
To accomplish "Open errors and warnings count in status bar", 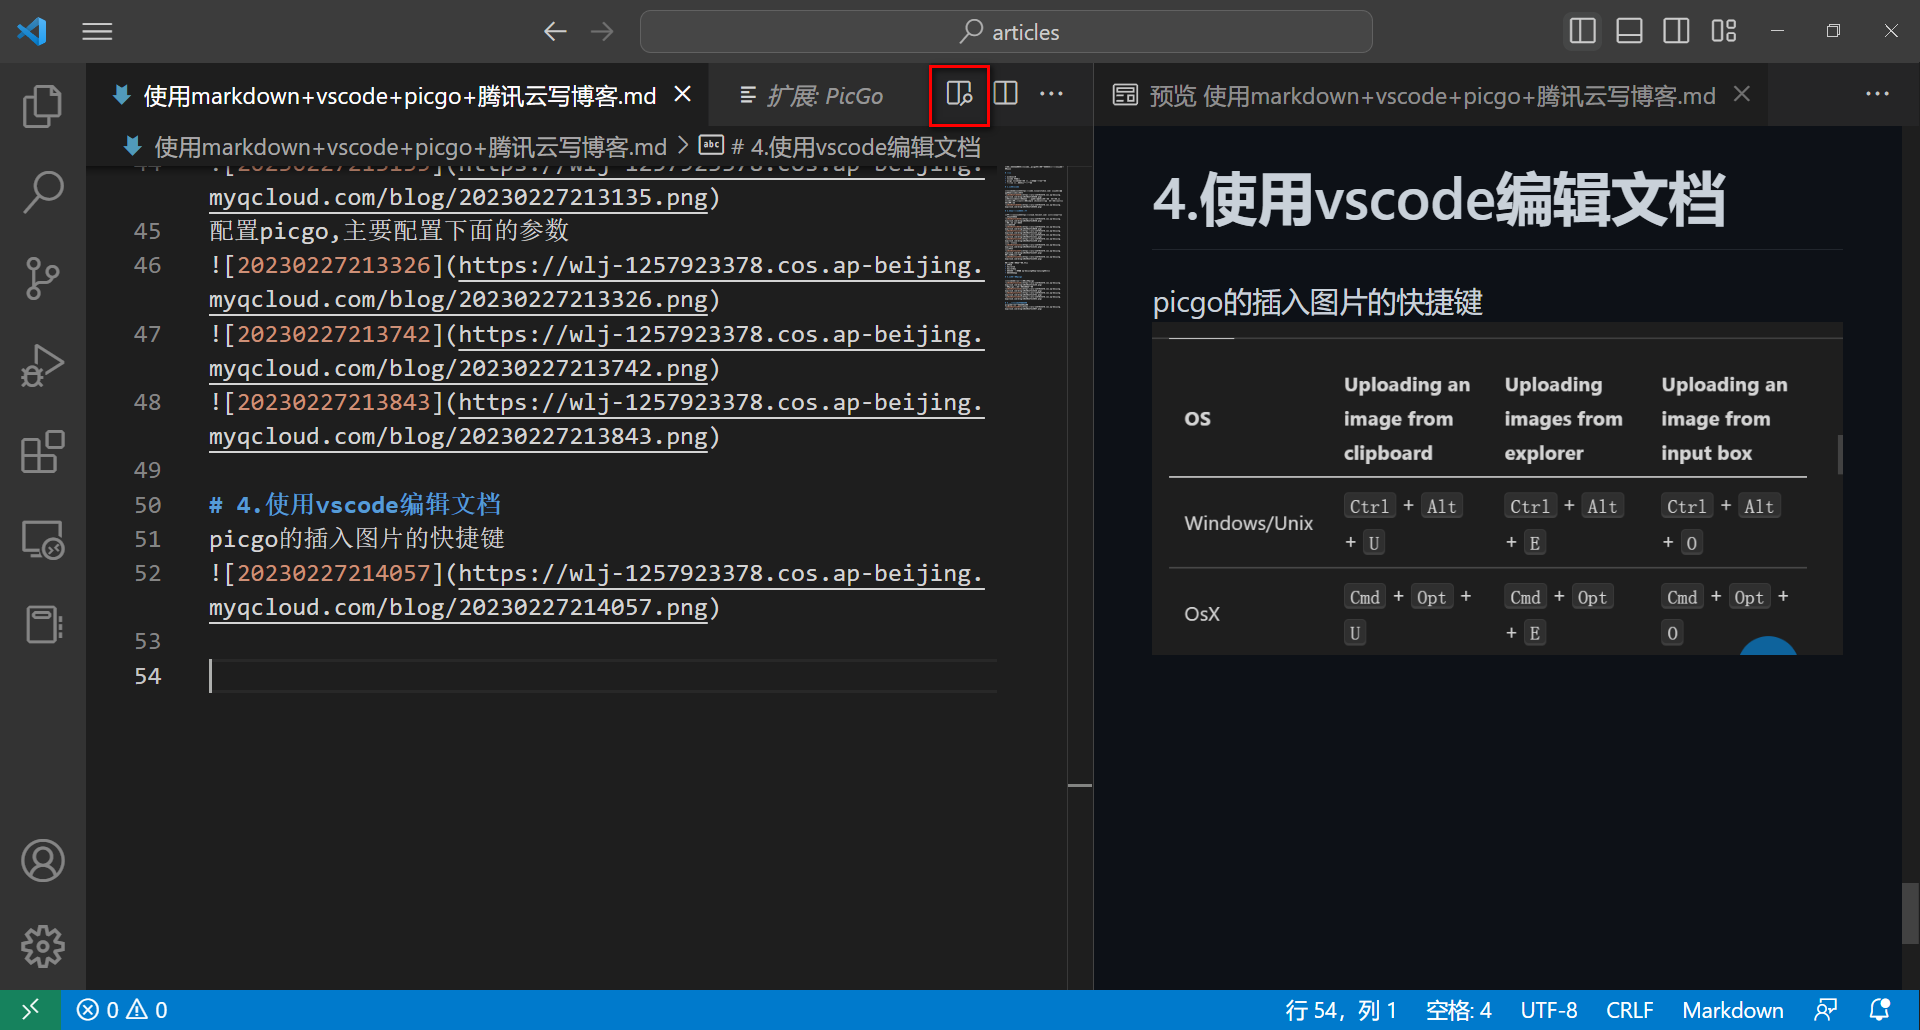I will click(x=122, y=1010).
